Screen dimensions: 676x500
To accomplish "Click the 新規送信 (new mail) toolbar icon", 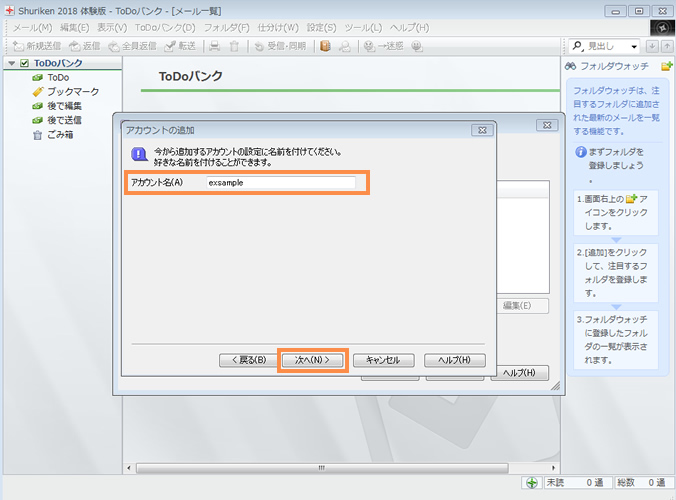I will tap(40, 46).
